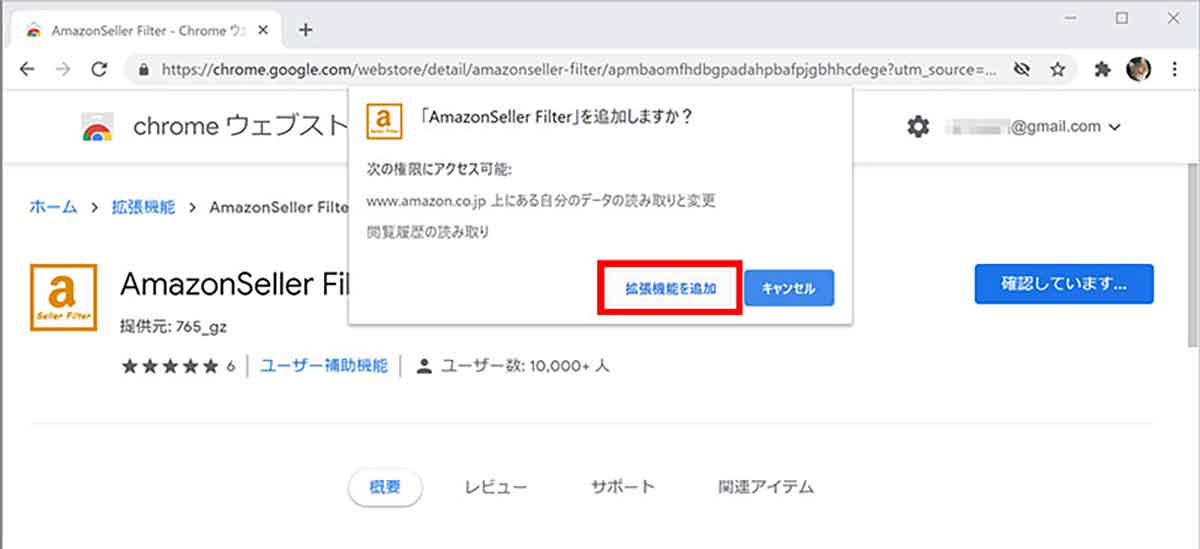
Task: Open a new tab with the plus button
Action: (x=306, y=30)
